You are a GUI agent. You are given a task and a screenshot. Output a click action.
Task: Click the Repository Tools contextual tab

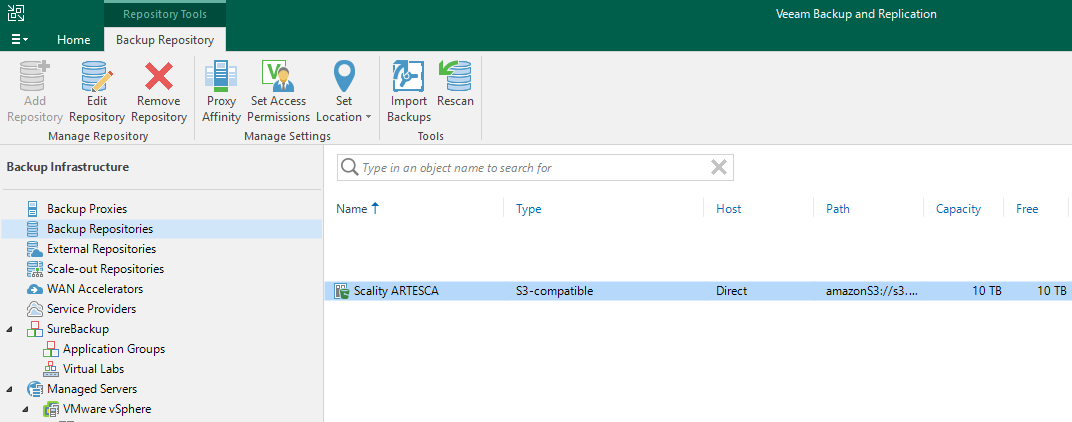point(165,14)
